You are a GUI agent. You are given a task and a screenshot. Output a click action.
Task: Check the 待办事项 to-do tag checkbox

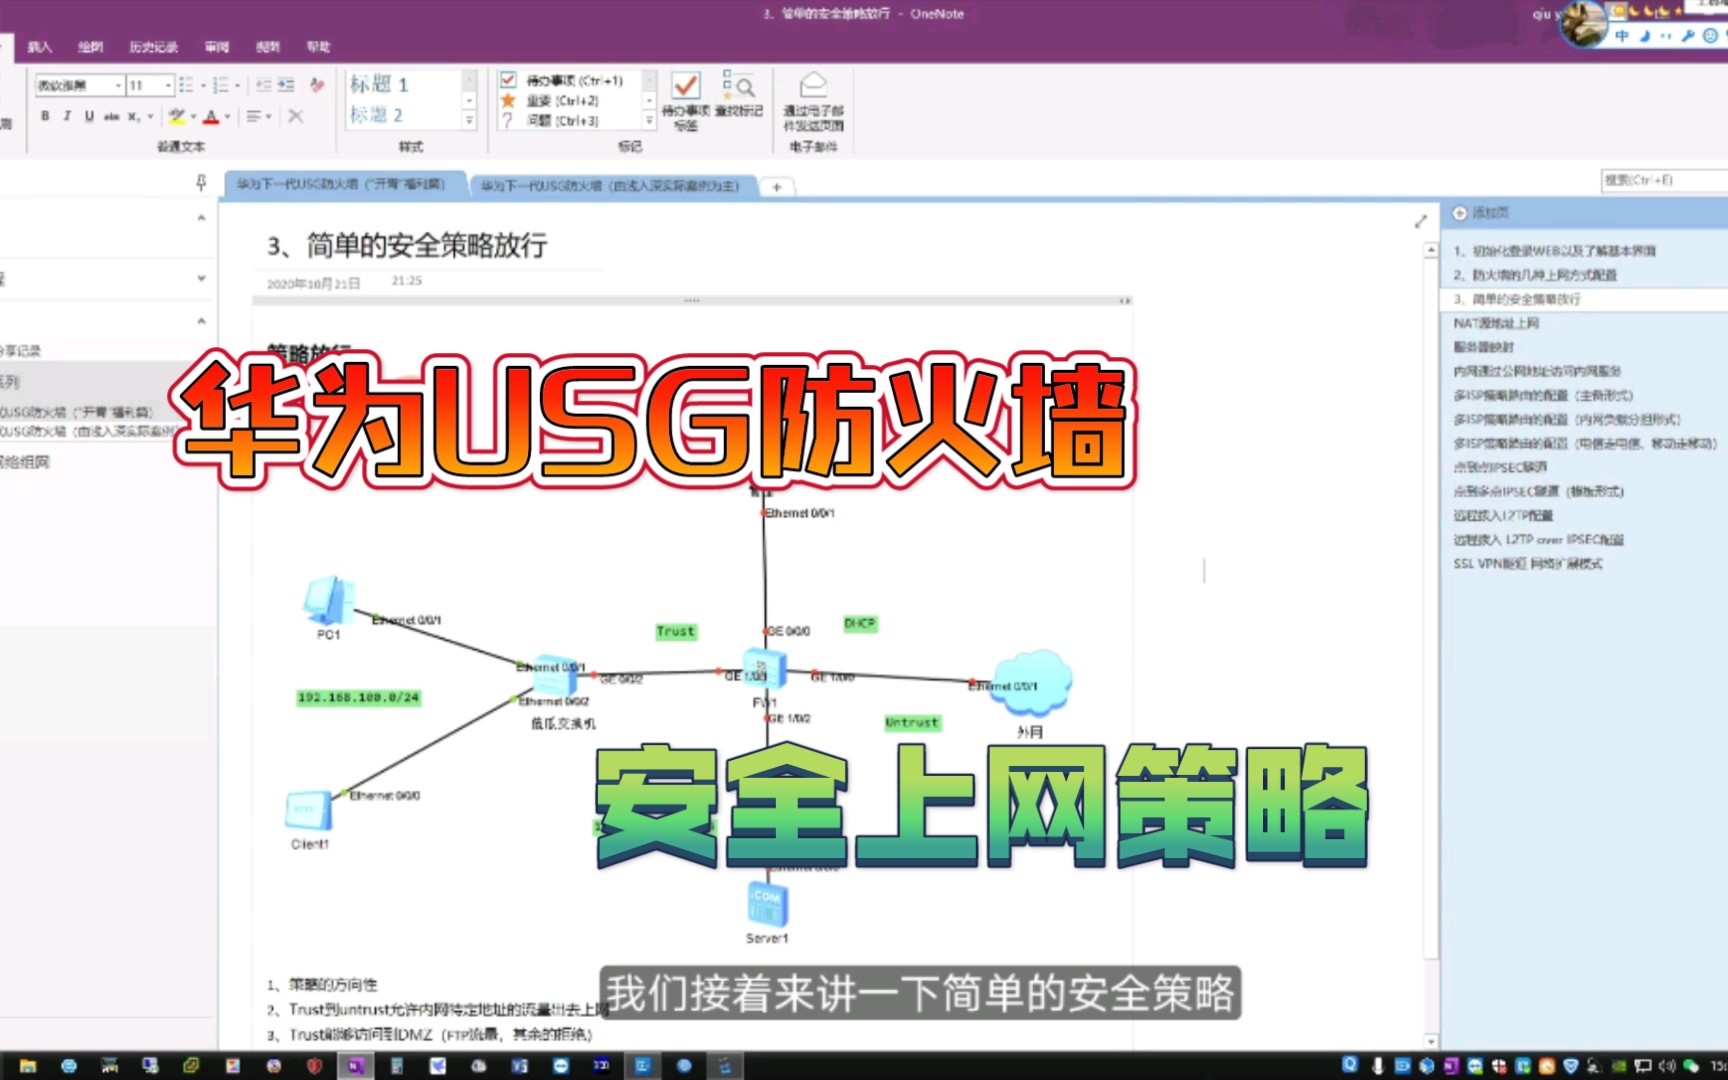[507, 79]
